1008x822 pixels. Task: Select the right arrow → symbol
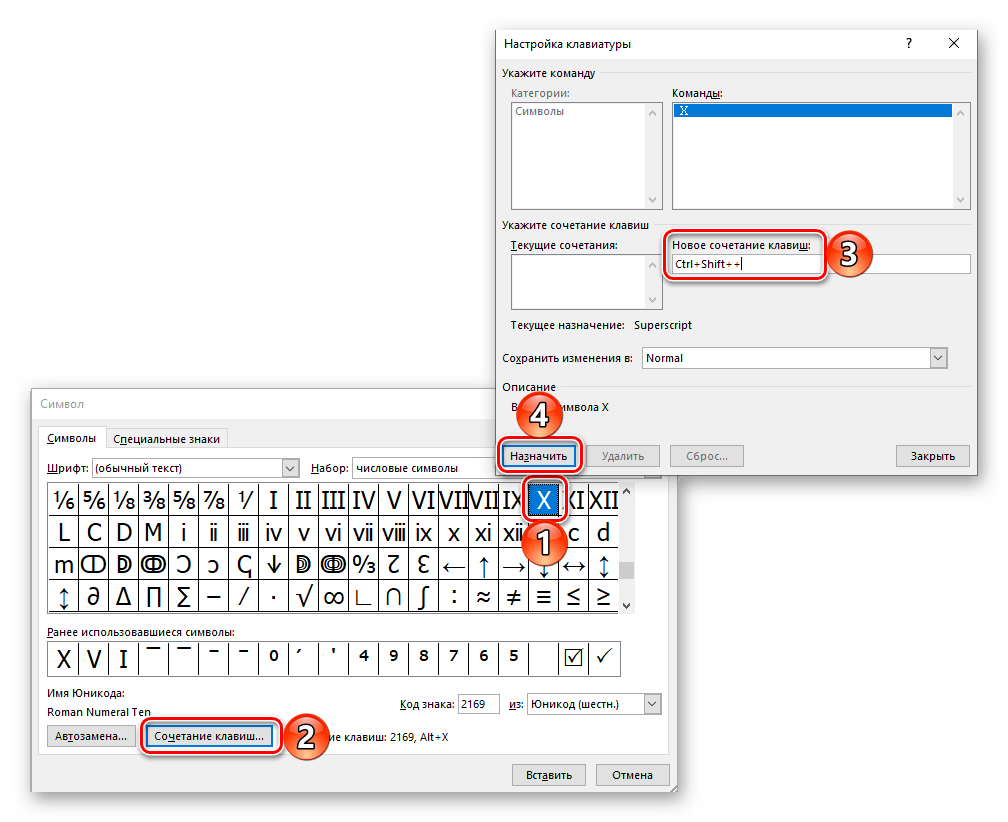(513, 566)
